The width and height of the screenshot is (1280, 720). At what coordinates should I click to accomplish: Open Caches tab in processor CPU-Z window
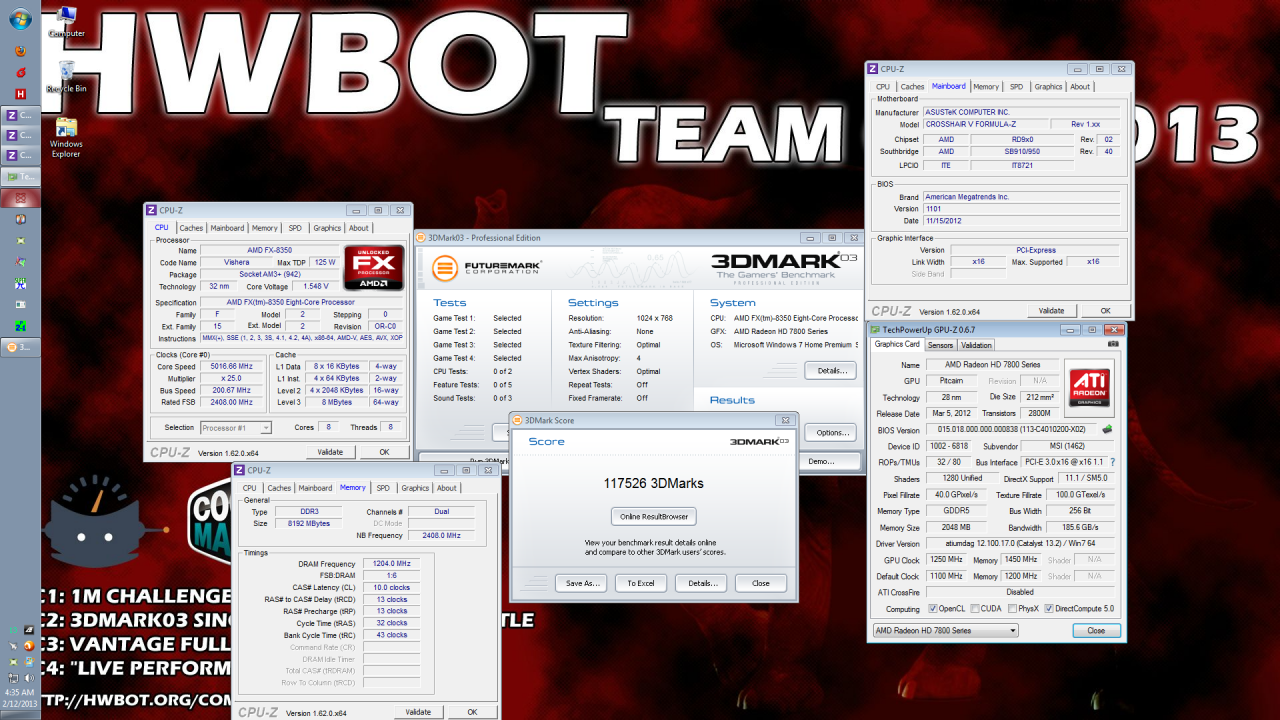[x=191, y=228]
